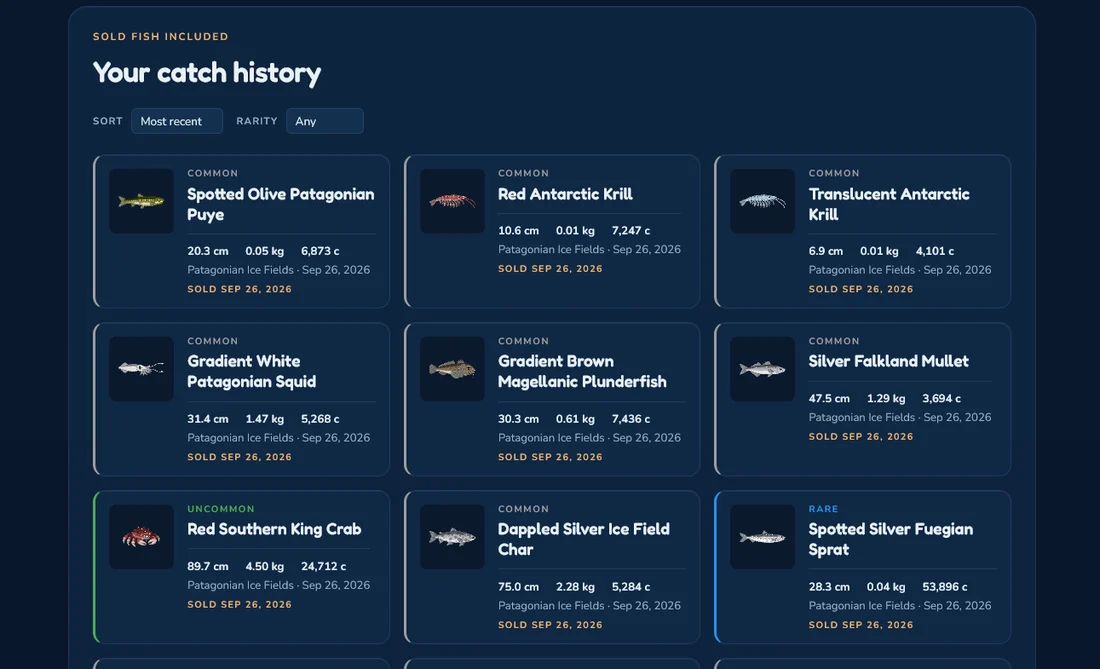
Task: Click the Translucent Antarctic Krill image
Action: (763, 201)
